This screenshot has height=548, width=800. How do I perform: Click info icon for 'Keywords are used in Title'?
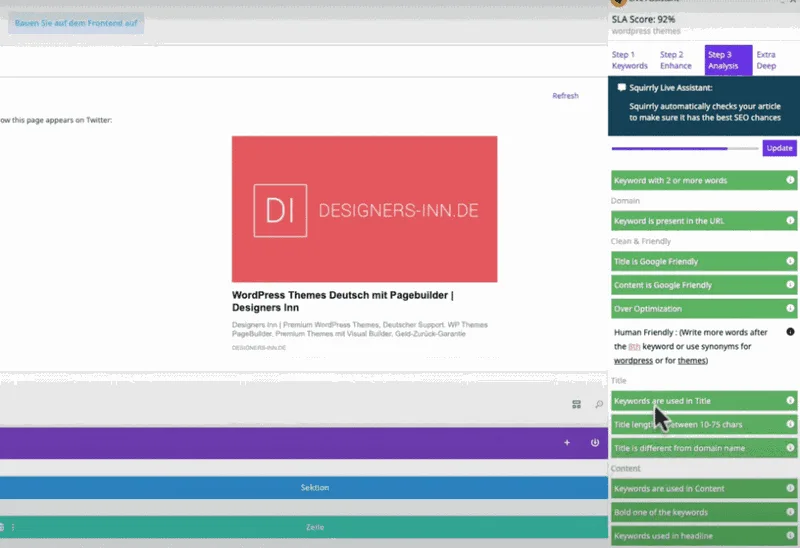click(790, 401)
